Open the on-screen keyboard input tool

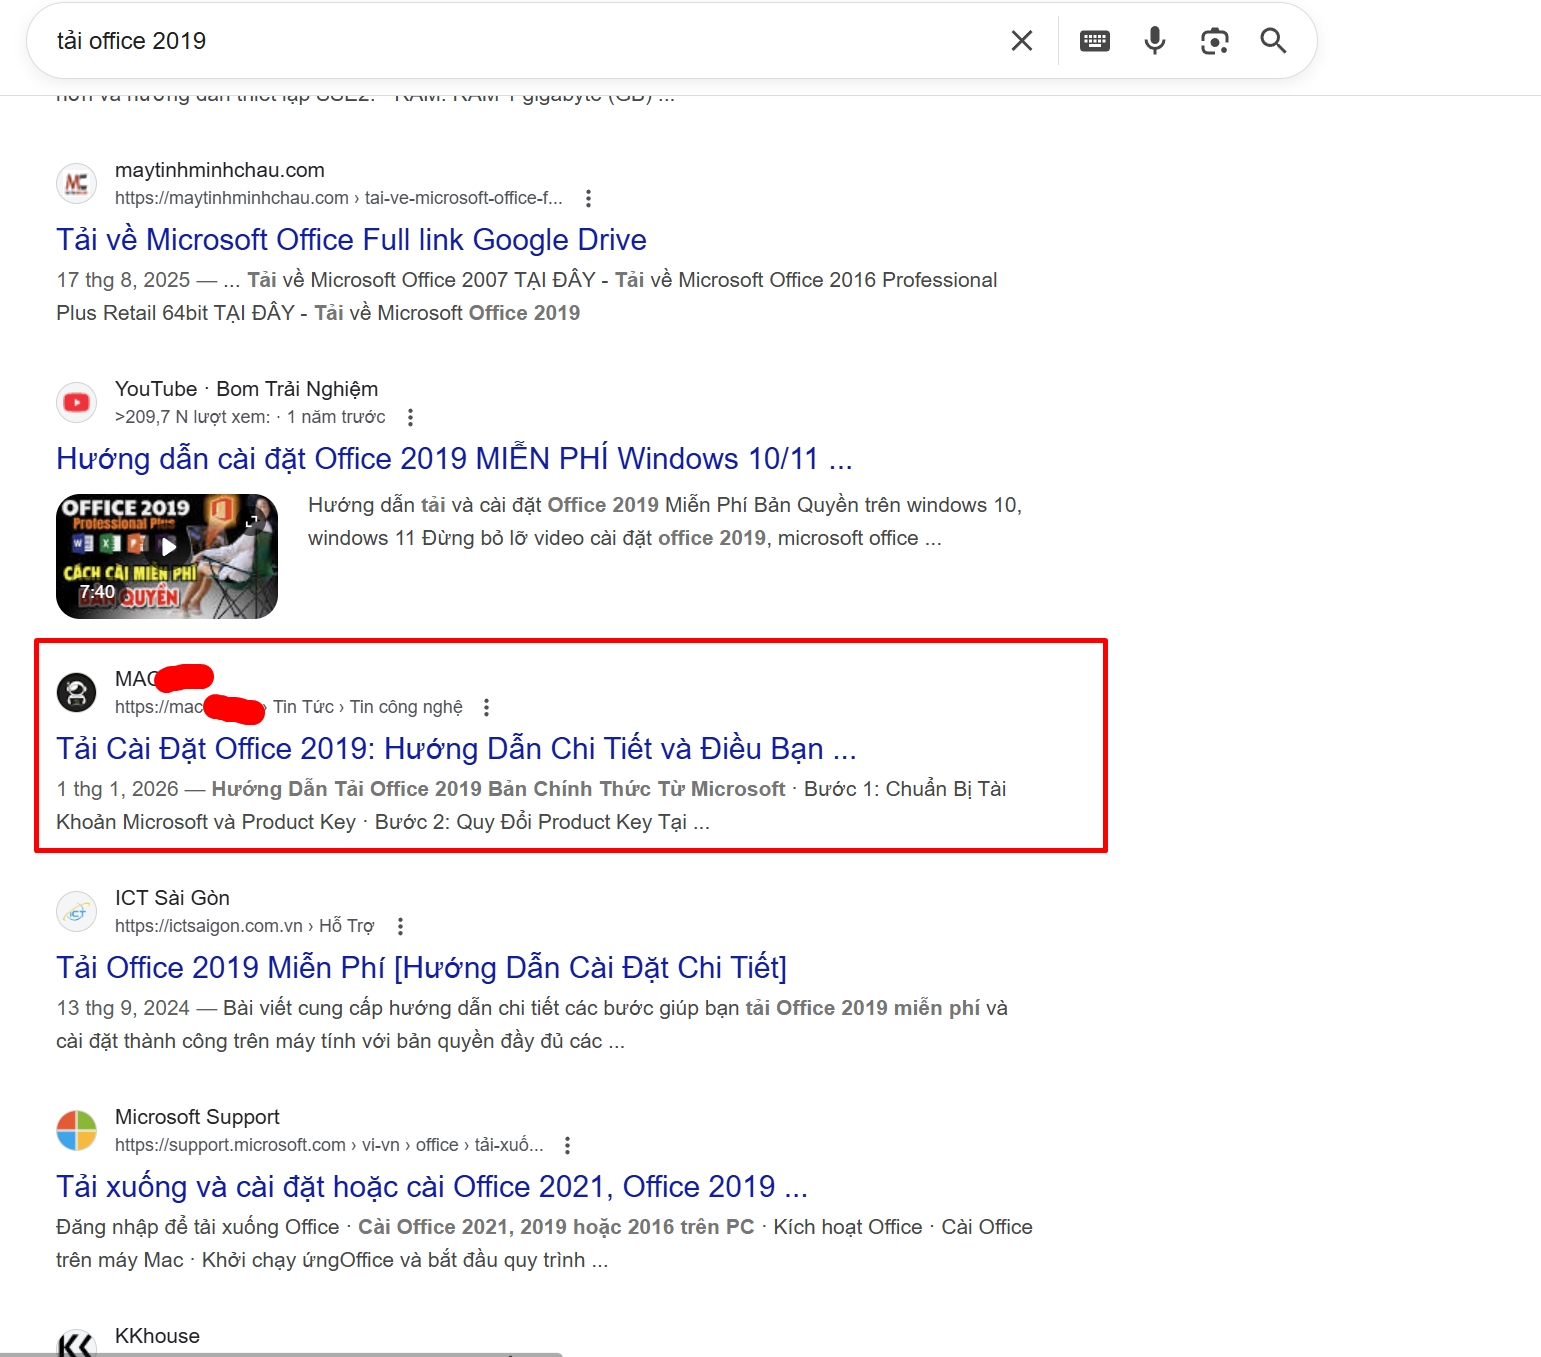tap(1094, 41)
